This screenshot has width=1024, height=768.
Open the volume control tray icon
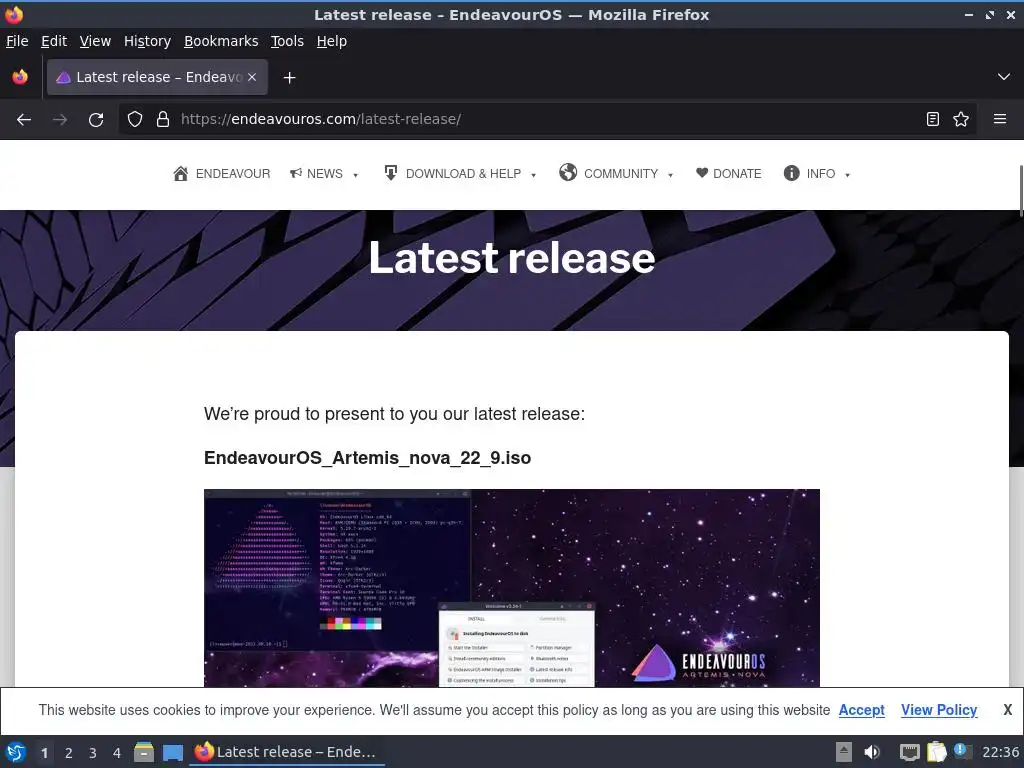tap(872, 752)
